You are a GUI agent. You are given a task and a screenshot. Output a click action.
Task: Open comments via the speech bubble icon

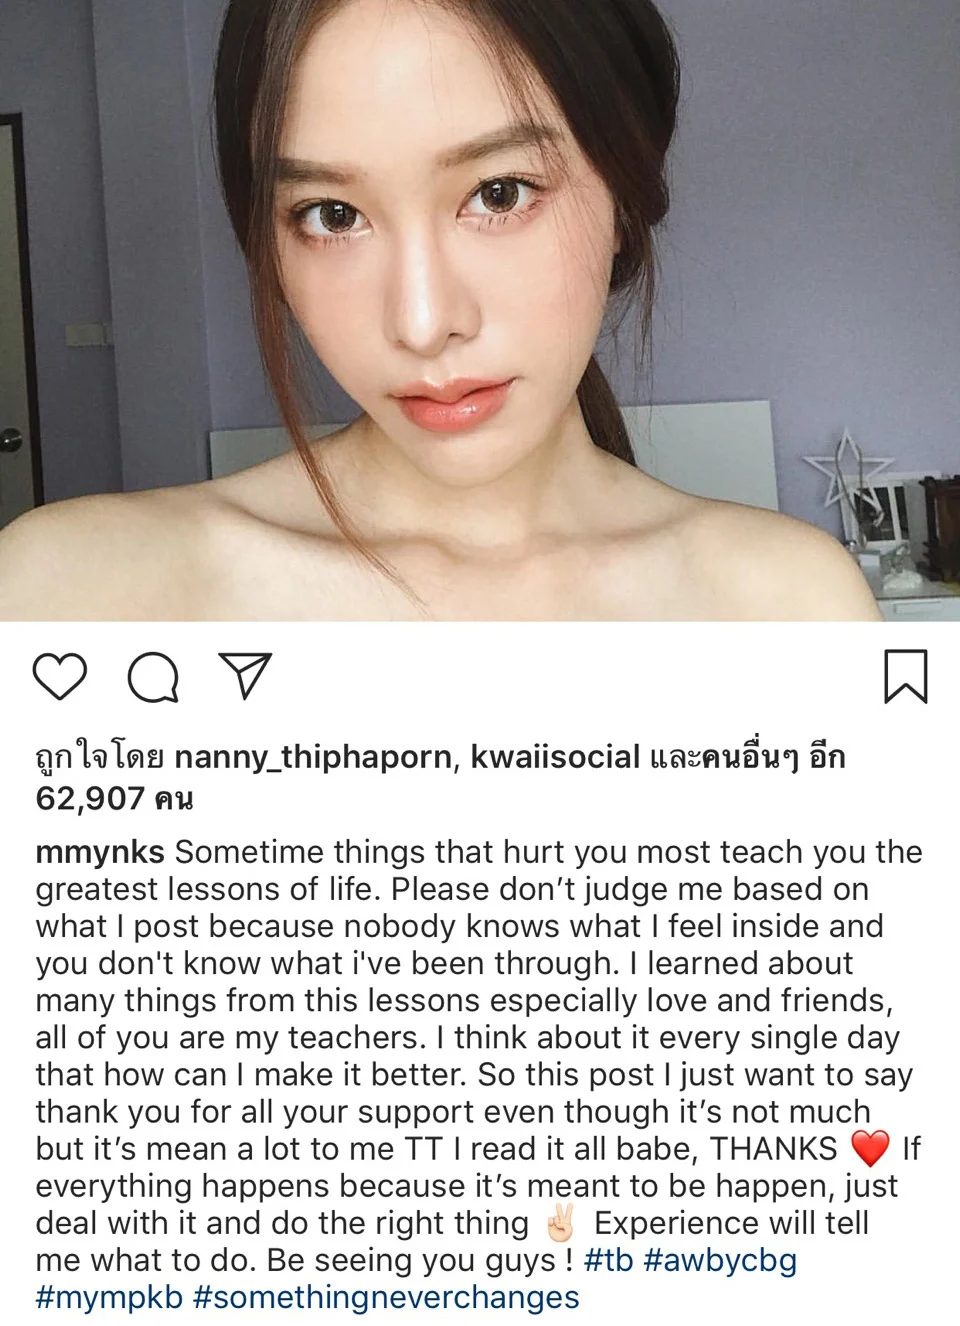coord(153,677)
